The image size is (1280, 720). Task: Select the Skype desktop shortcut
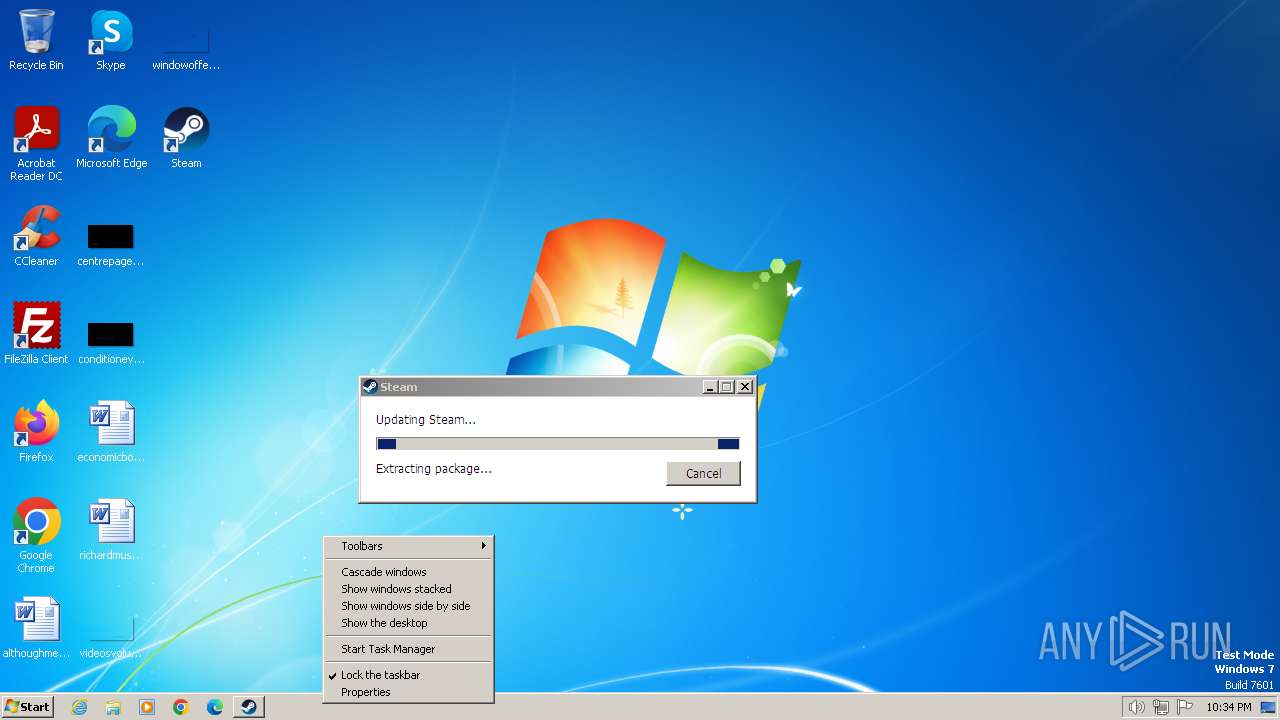(x=111, y=40)
